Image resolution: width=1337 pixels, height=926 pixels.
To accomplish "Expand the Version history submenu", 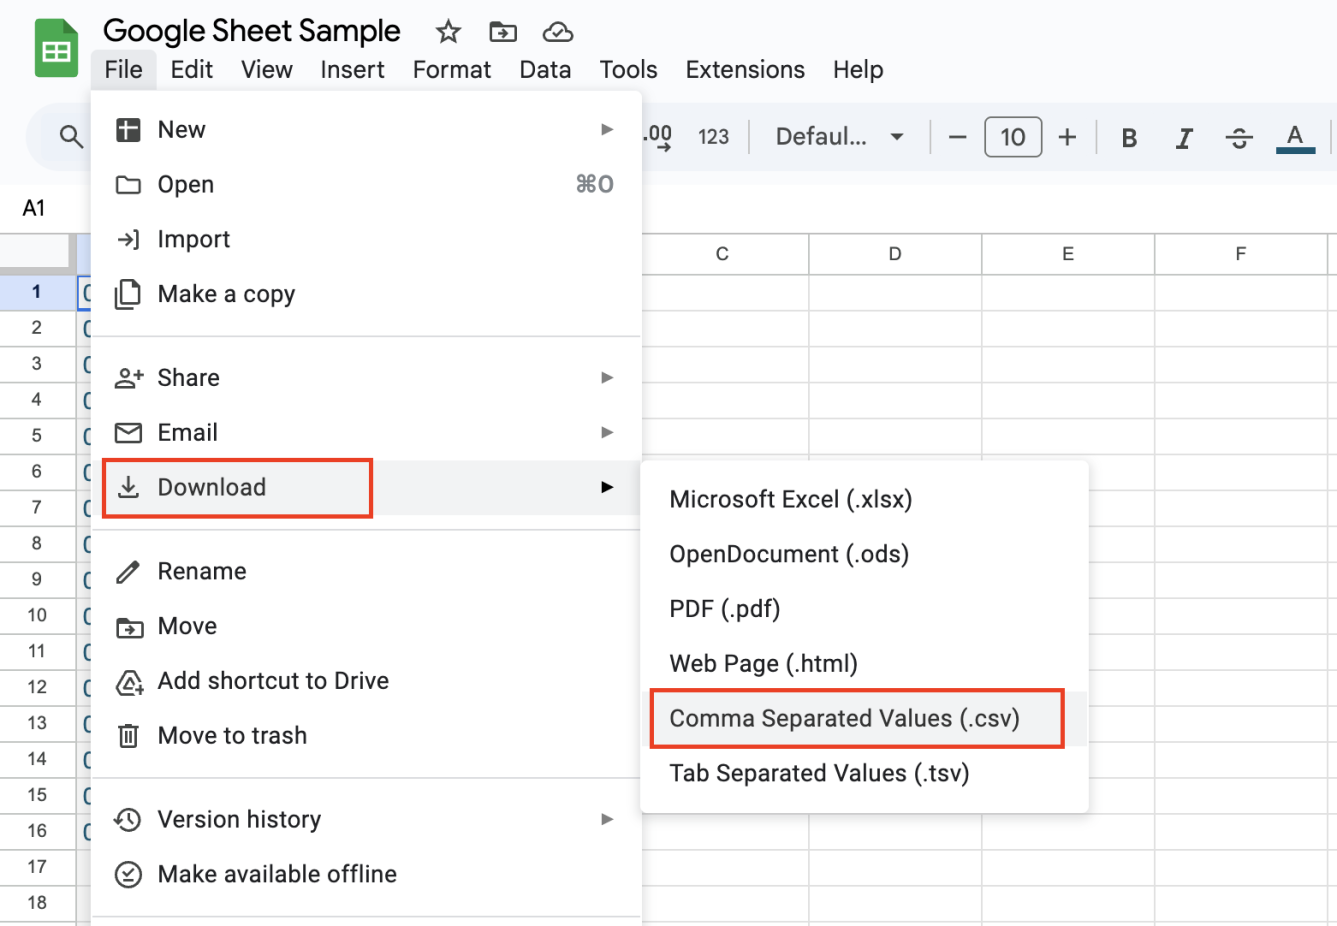I will 238,819.
